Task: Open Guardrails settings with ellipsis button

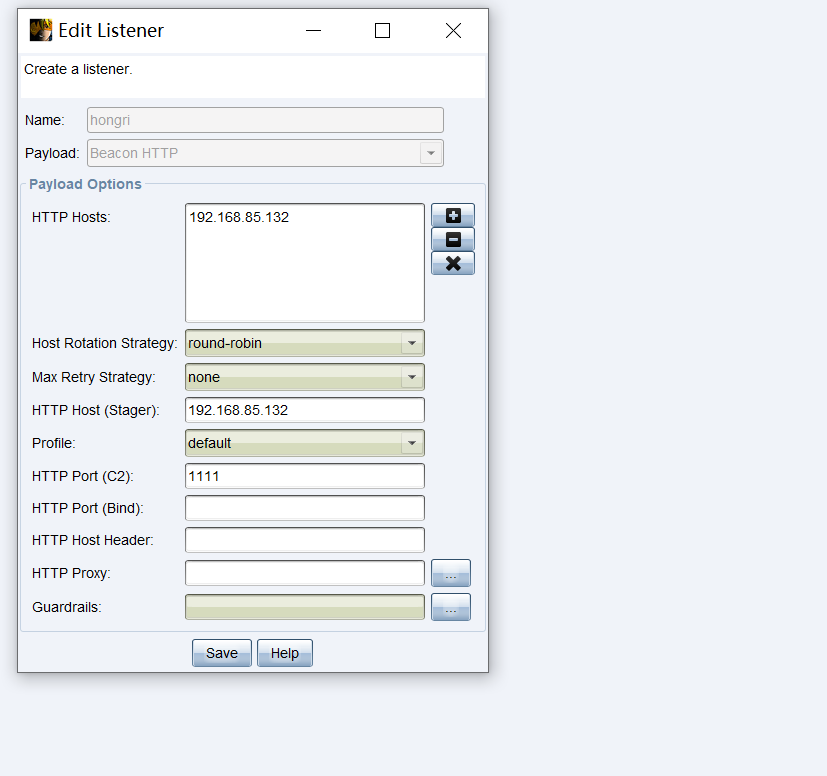Action: 451,607
